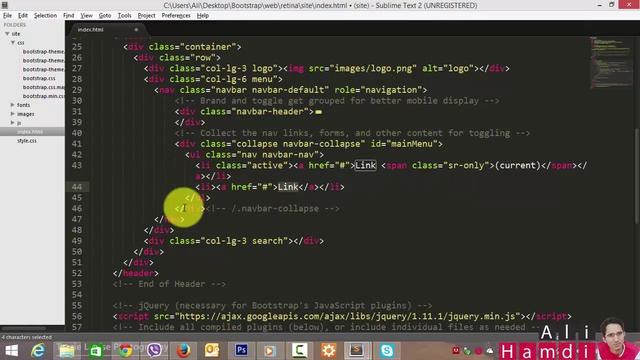Click the Sublime Text title bar app icon
This screenshot has width=640, height=360.
(x=4, y=5)
